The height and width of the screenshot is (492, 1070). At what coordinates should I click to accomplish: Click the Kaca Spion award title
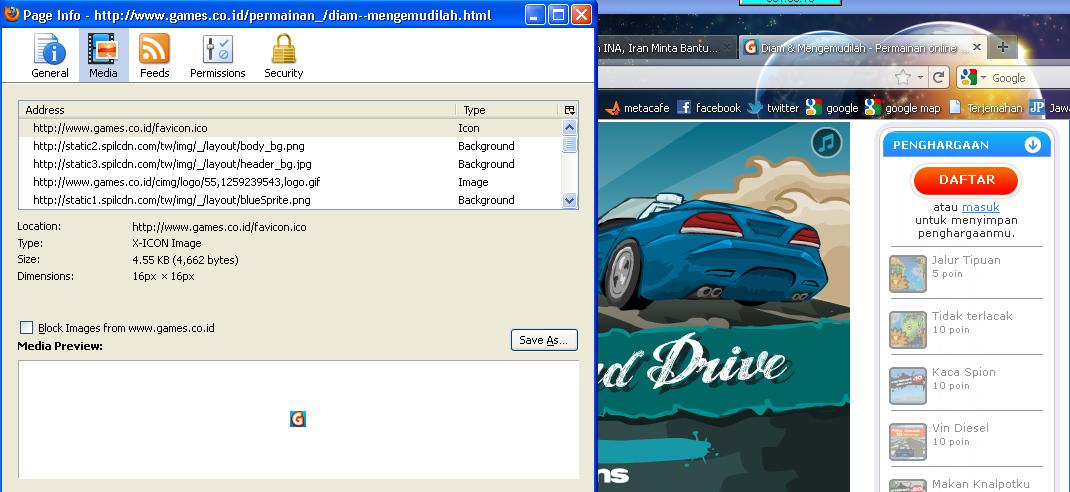coord(964,372)
